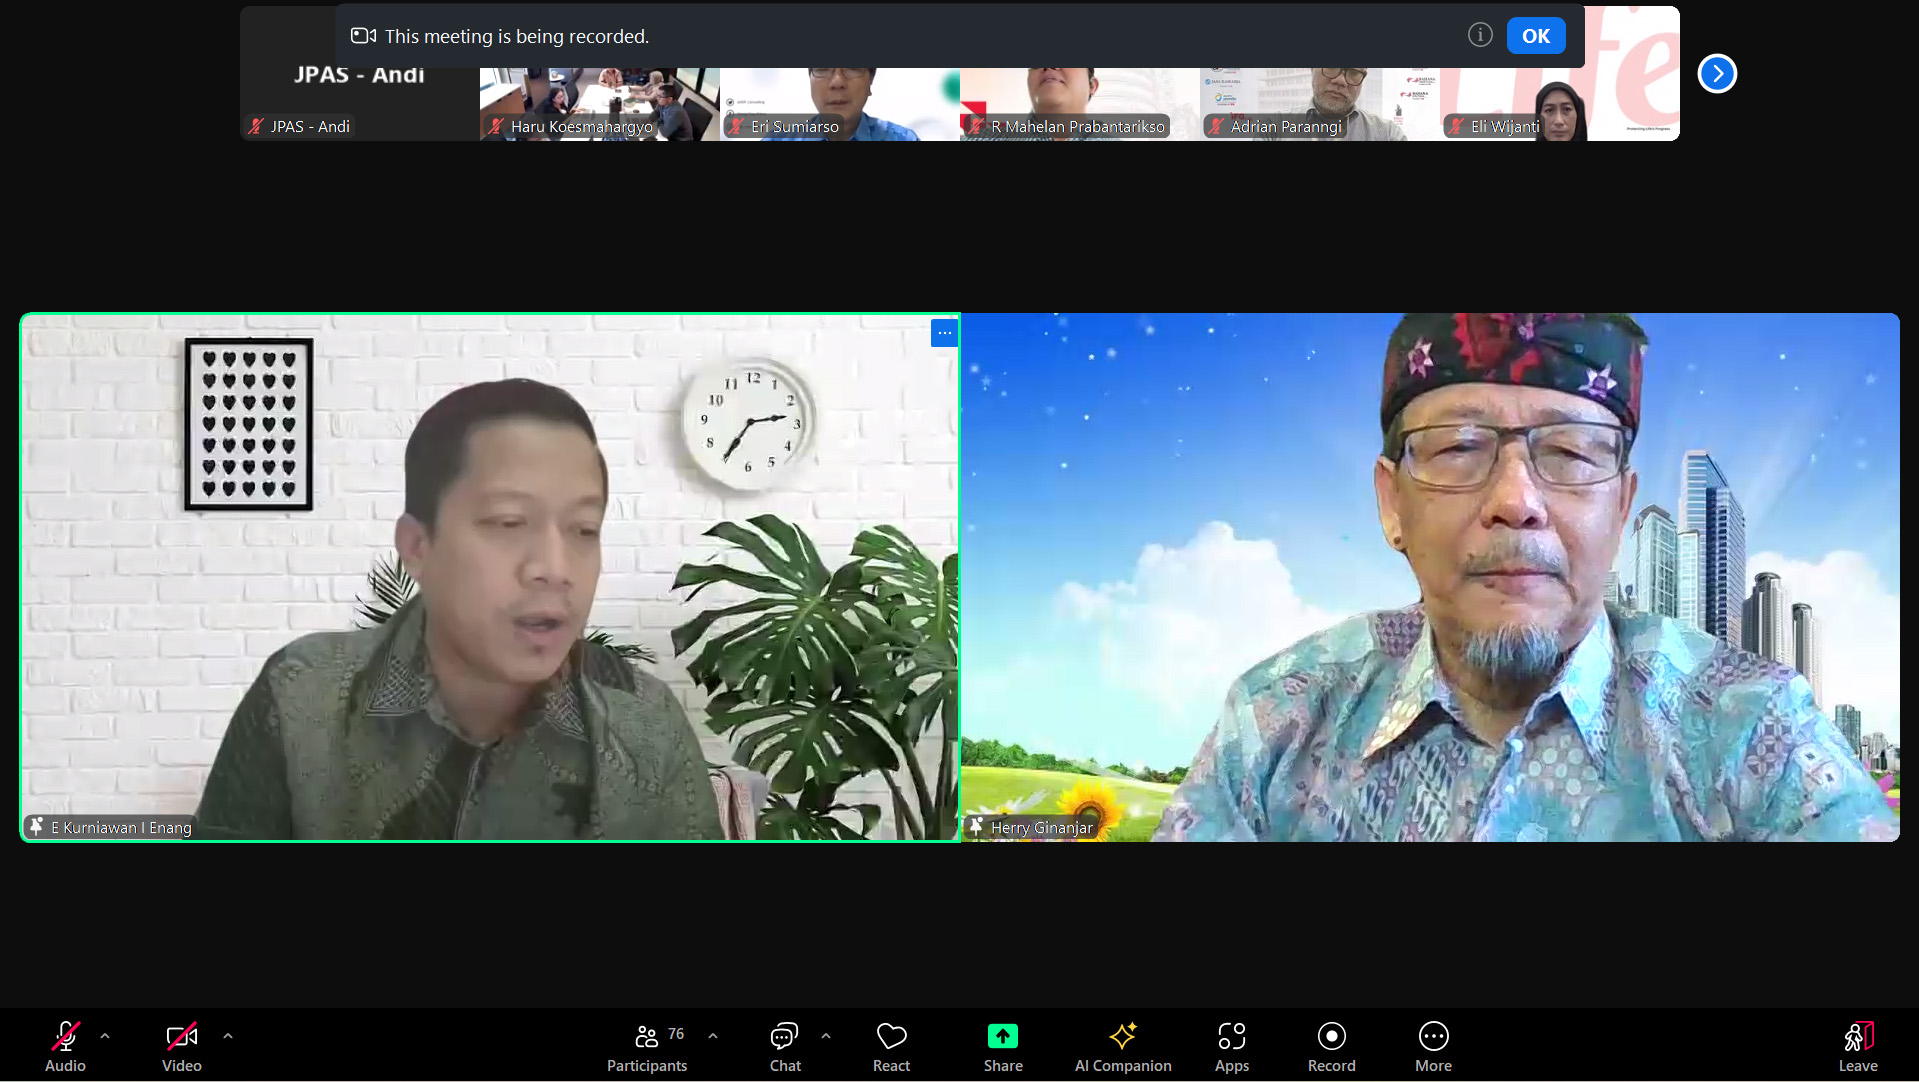Click the next-page arrow above the video strip
This screenshot has height=1082, width=1919.
coord(1716,73)
